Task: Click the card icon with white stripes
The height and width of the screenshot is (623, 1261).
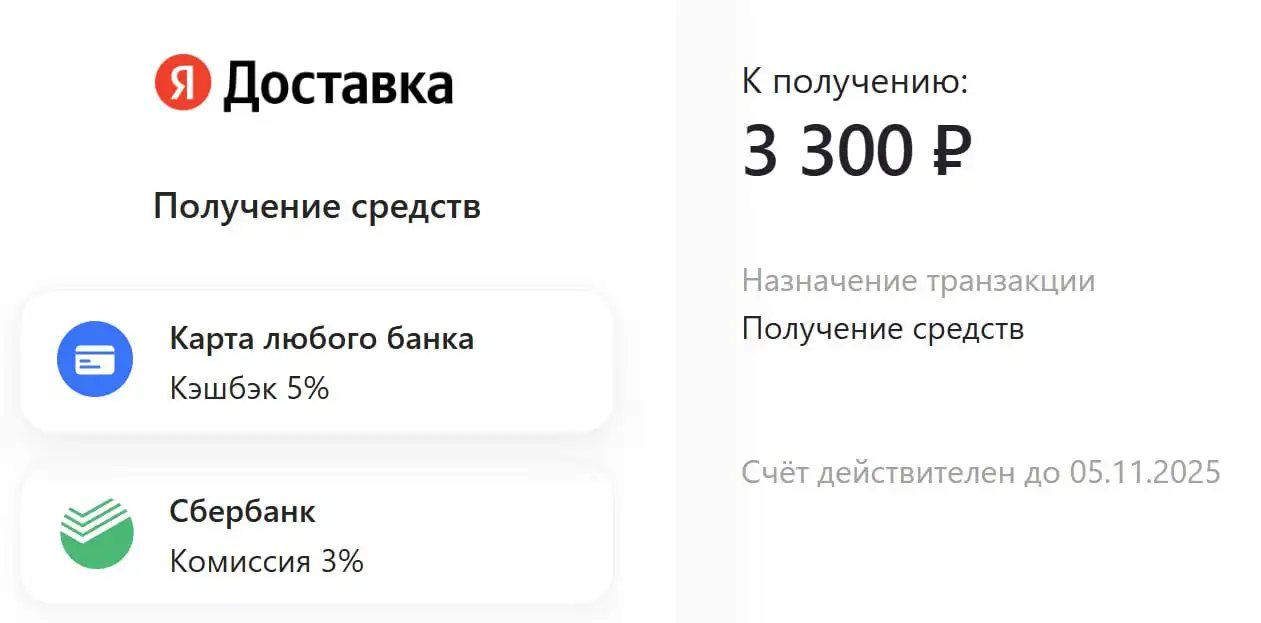Action: pyautogui.click(x=95, y=359)
